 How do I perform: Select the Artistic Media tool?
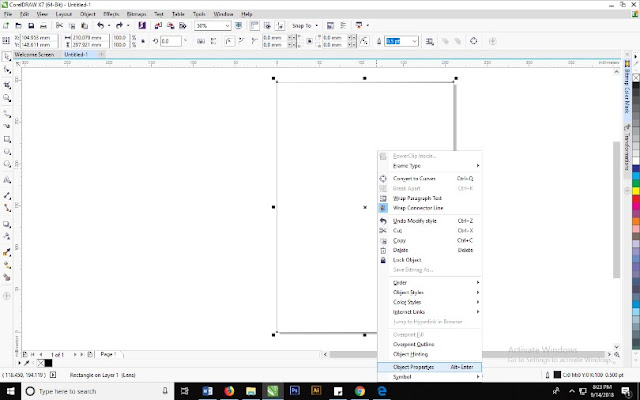click(7, 127)
